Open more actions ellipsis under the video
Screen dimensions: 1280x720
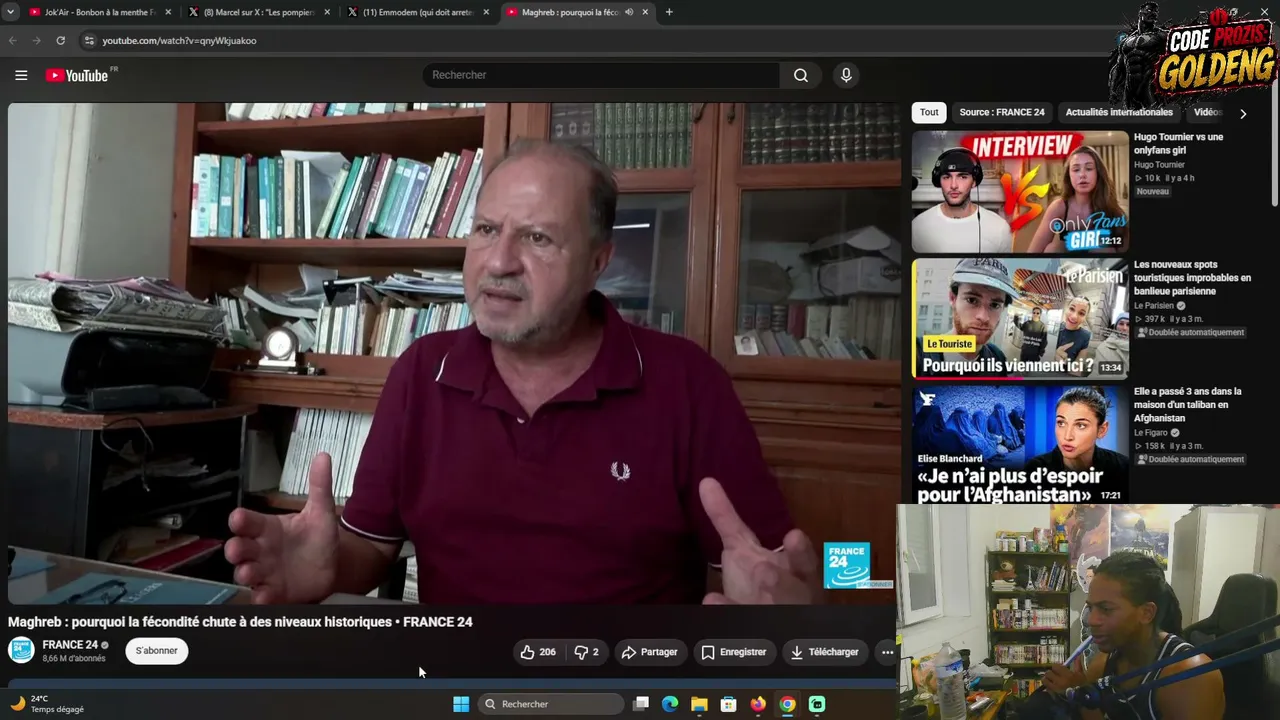coord(887,652)
